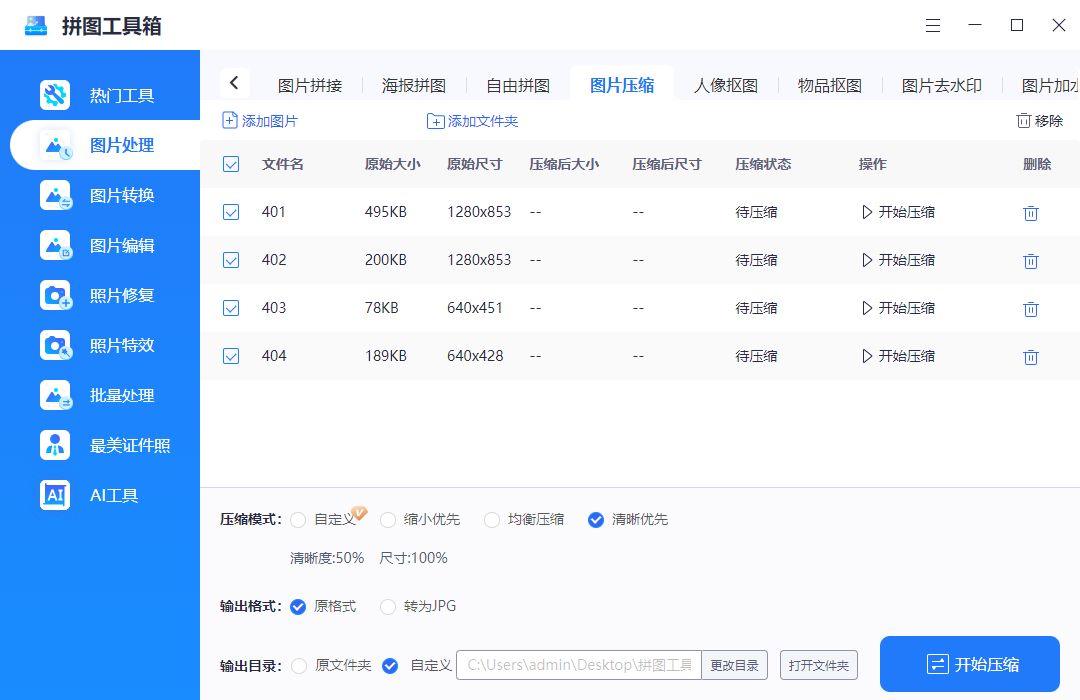Open the 照片修复 sidebar section
Screen dimensions: 1080x700
(x=100, y=295)
